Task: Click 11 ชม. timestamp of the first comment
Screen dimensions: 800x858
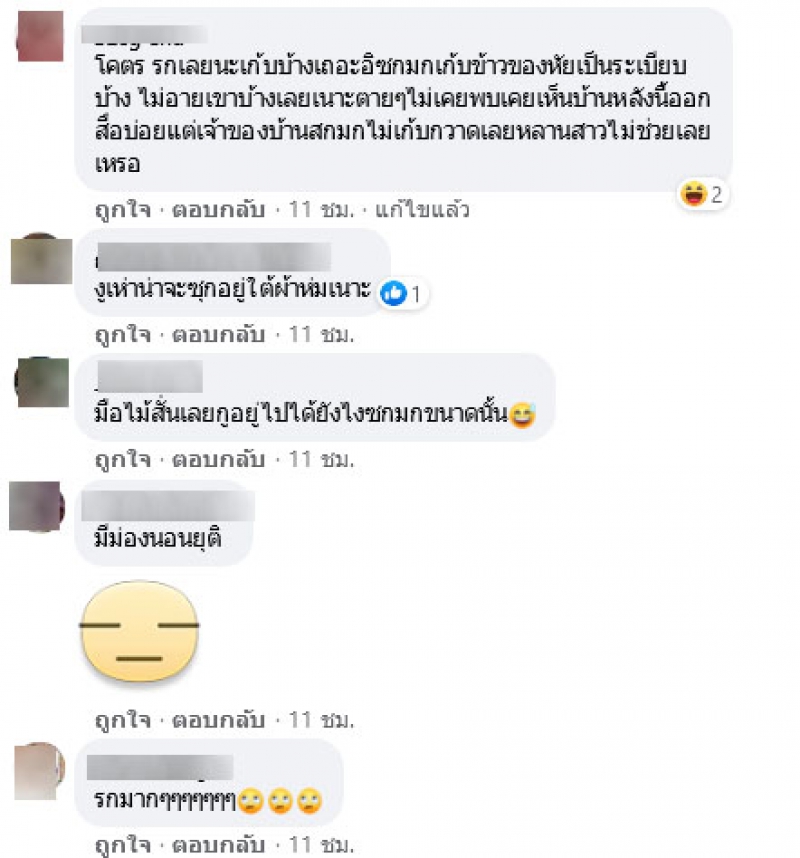Action: click(321, 210)
